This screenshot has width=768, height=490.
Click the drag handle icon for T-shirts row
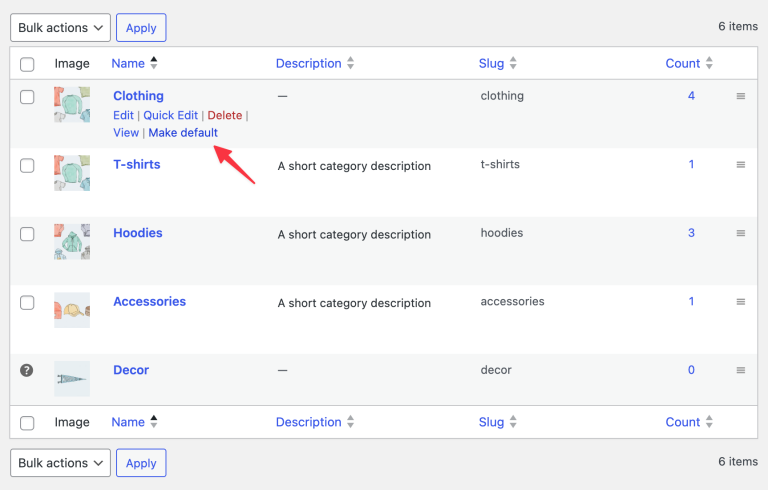click(741, 165)
